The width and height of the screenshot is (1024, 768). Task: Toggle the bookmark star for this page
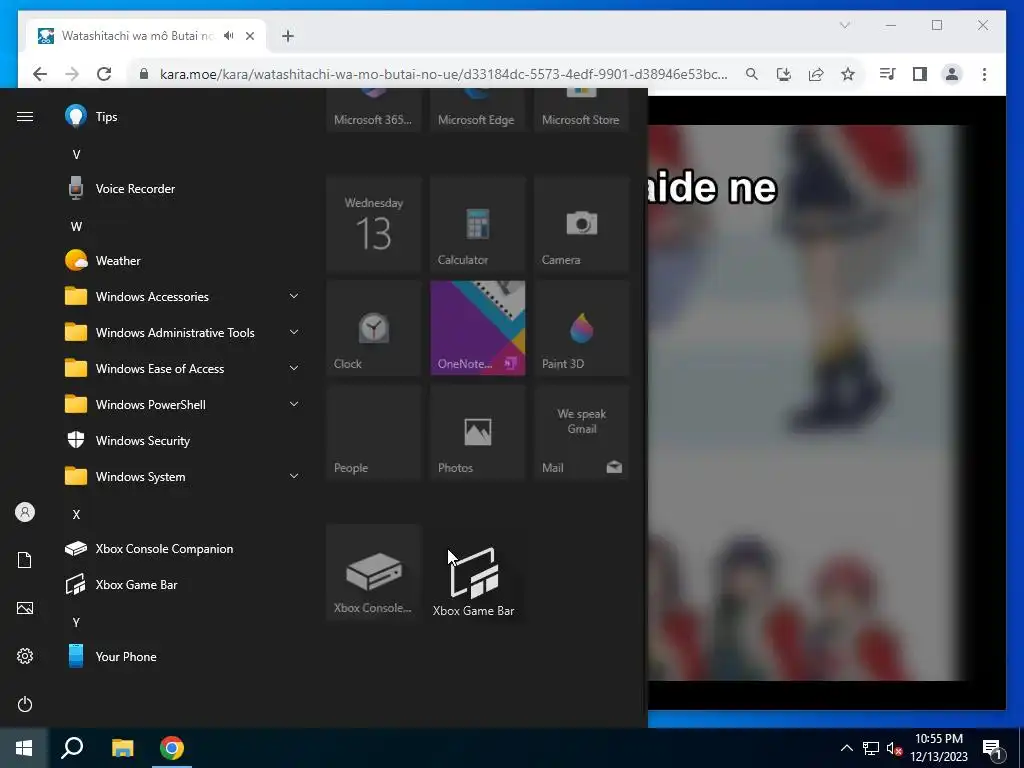[x=848, y=74]
